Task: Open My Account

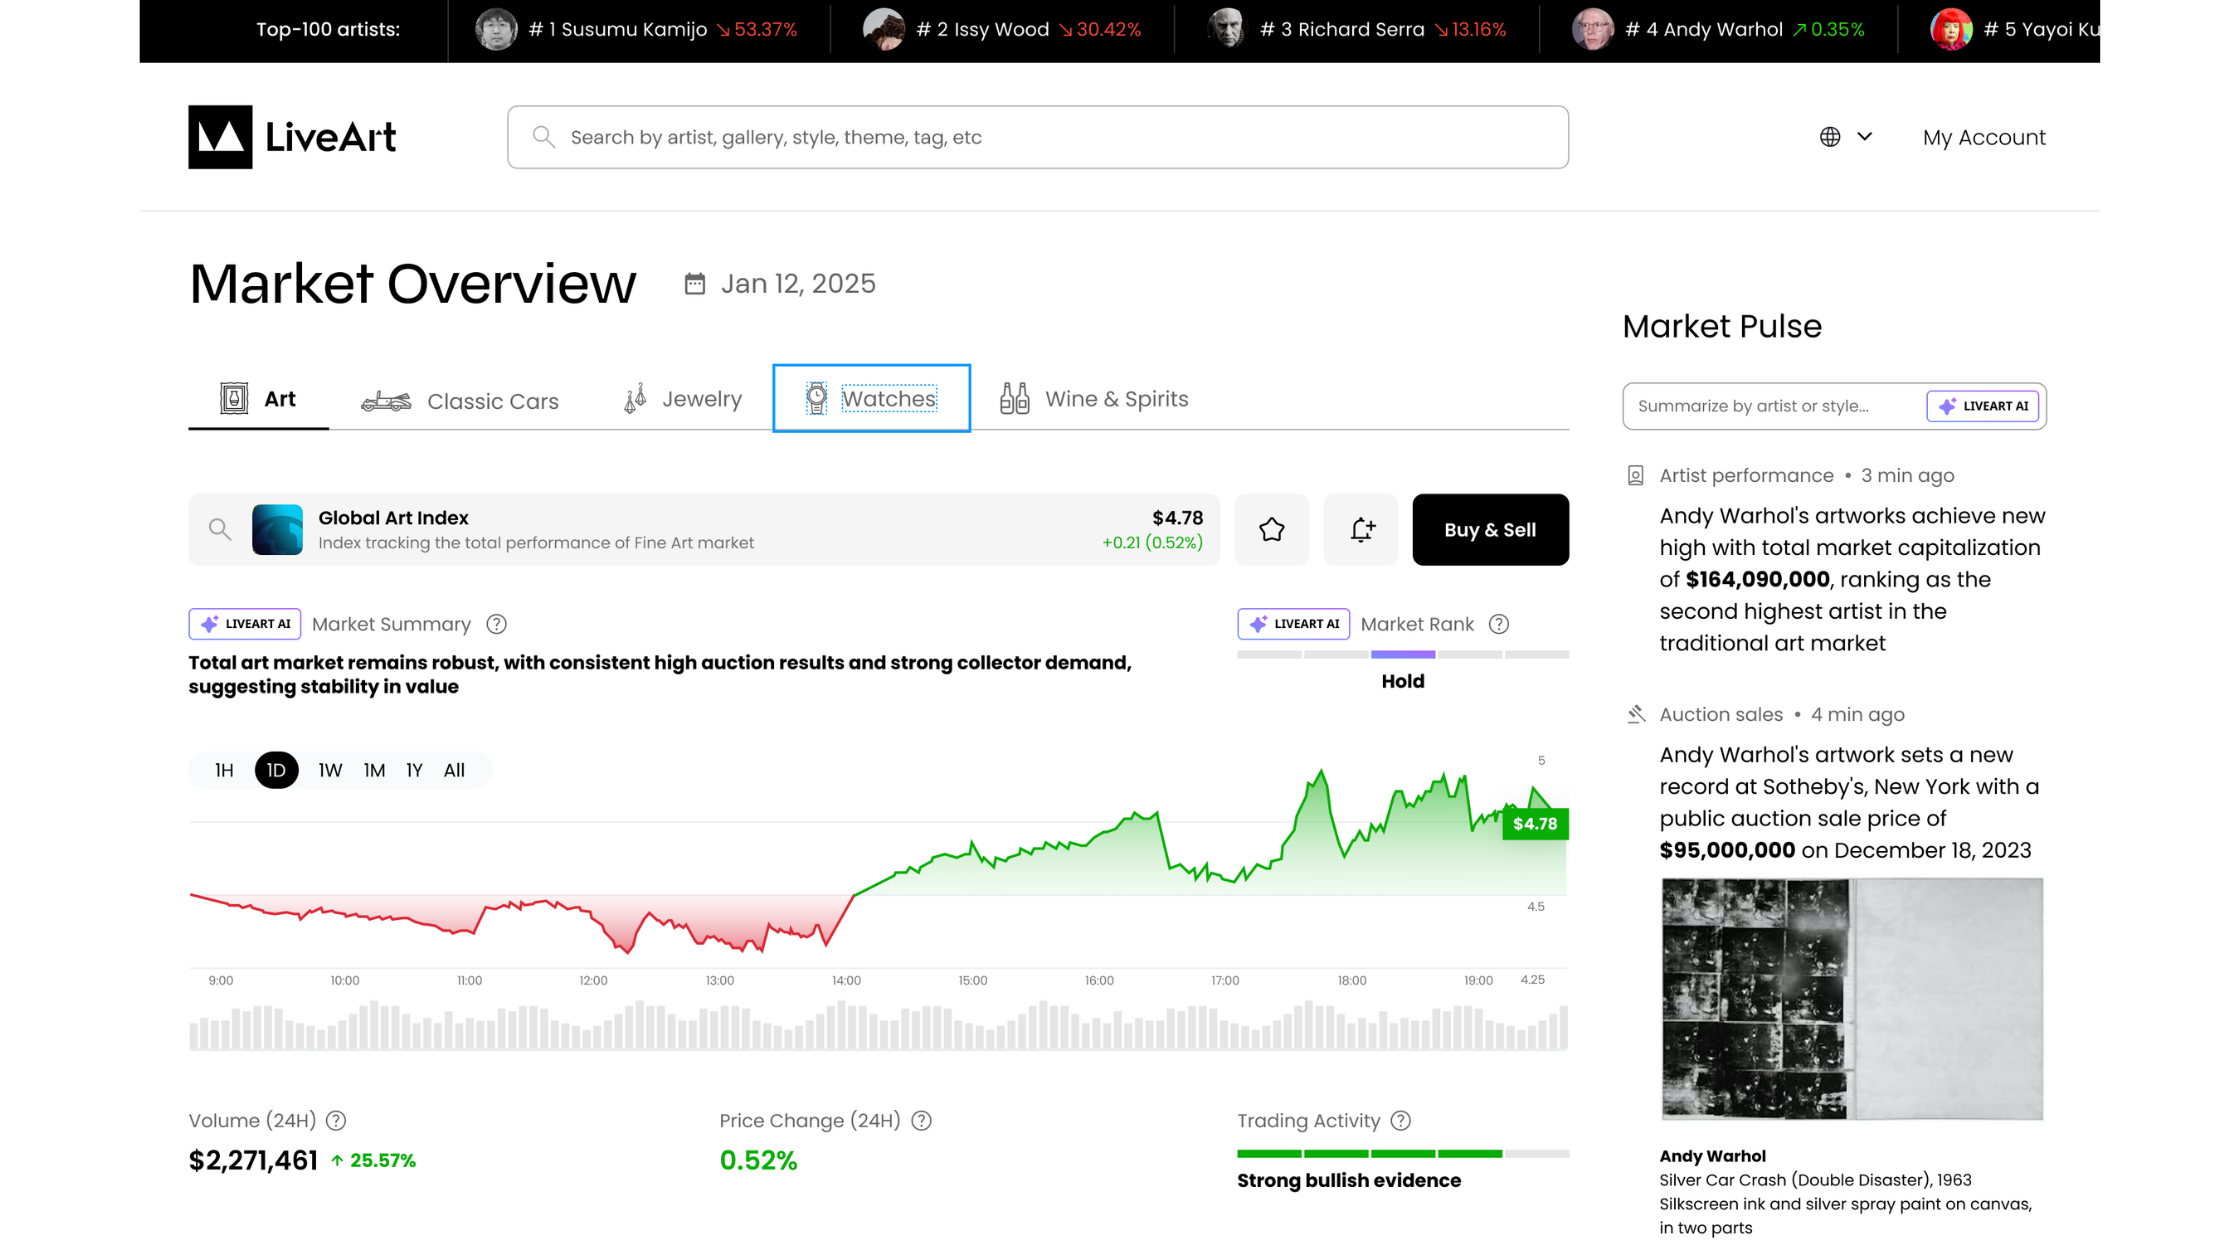Action: [1984, 137]
